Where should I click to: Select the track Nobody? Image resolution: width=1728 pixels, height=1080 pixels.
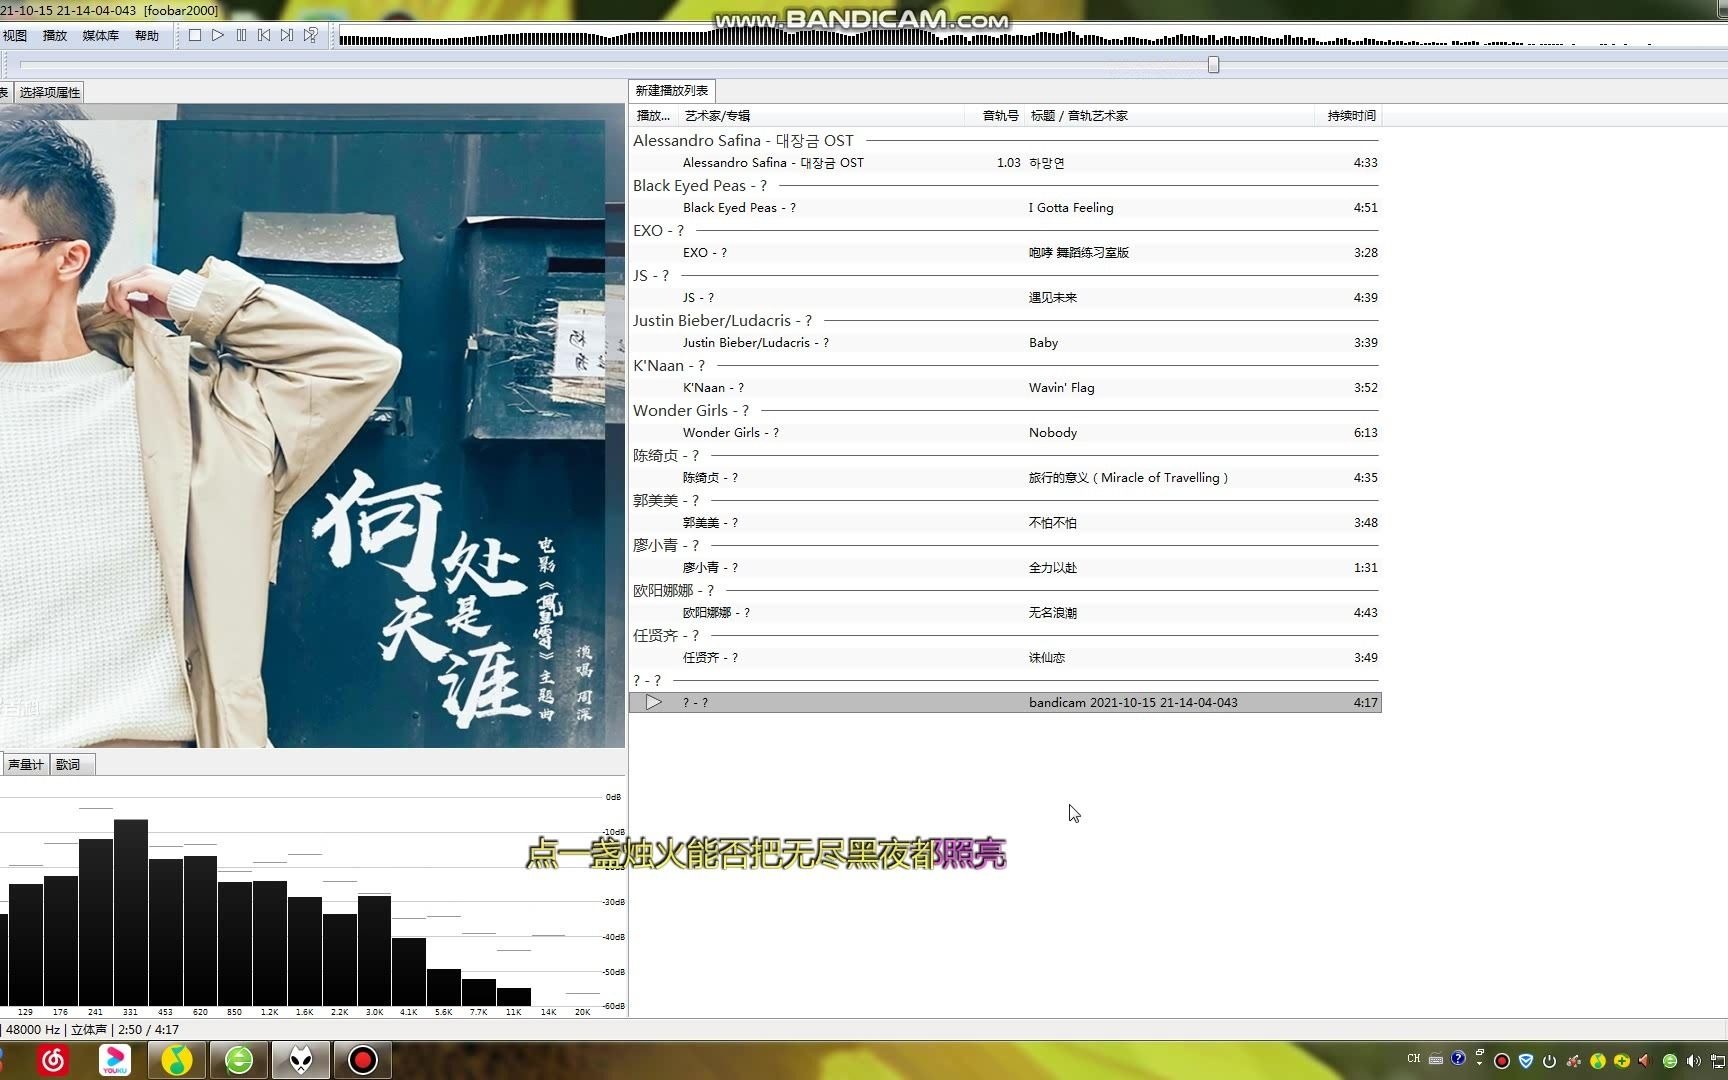(x=1005, y=432)
